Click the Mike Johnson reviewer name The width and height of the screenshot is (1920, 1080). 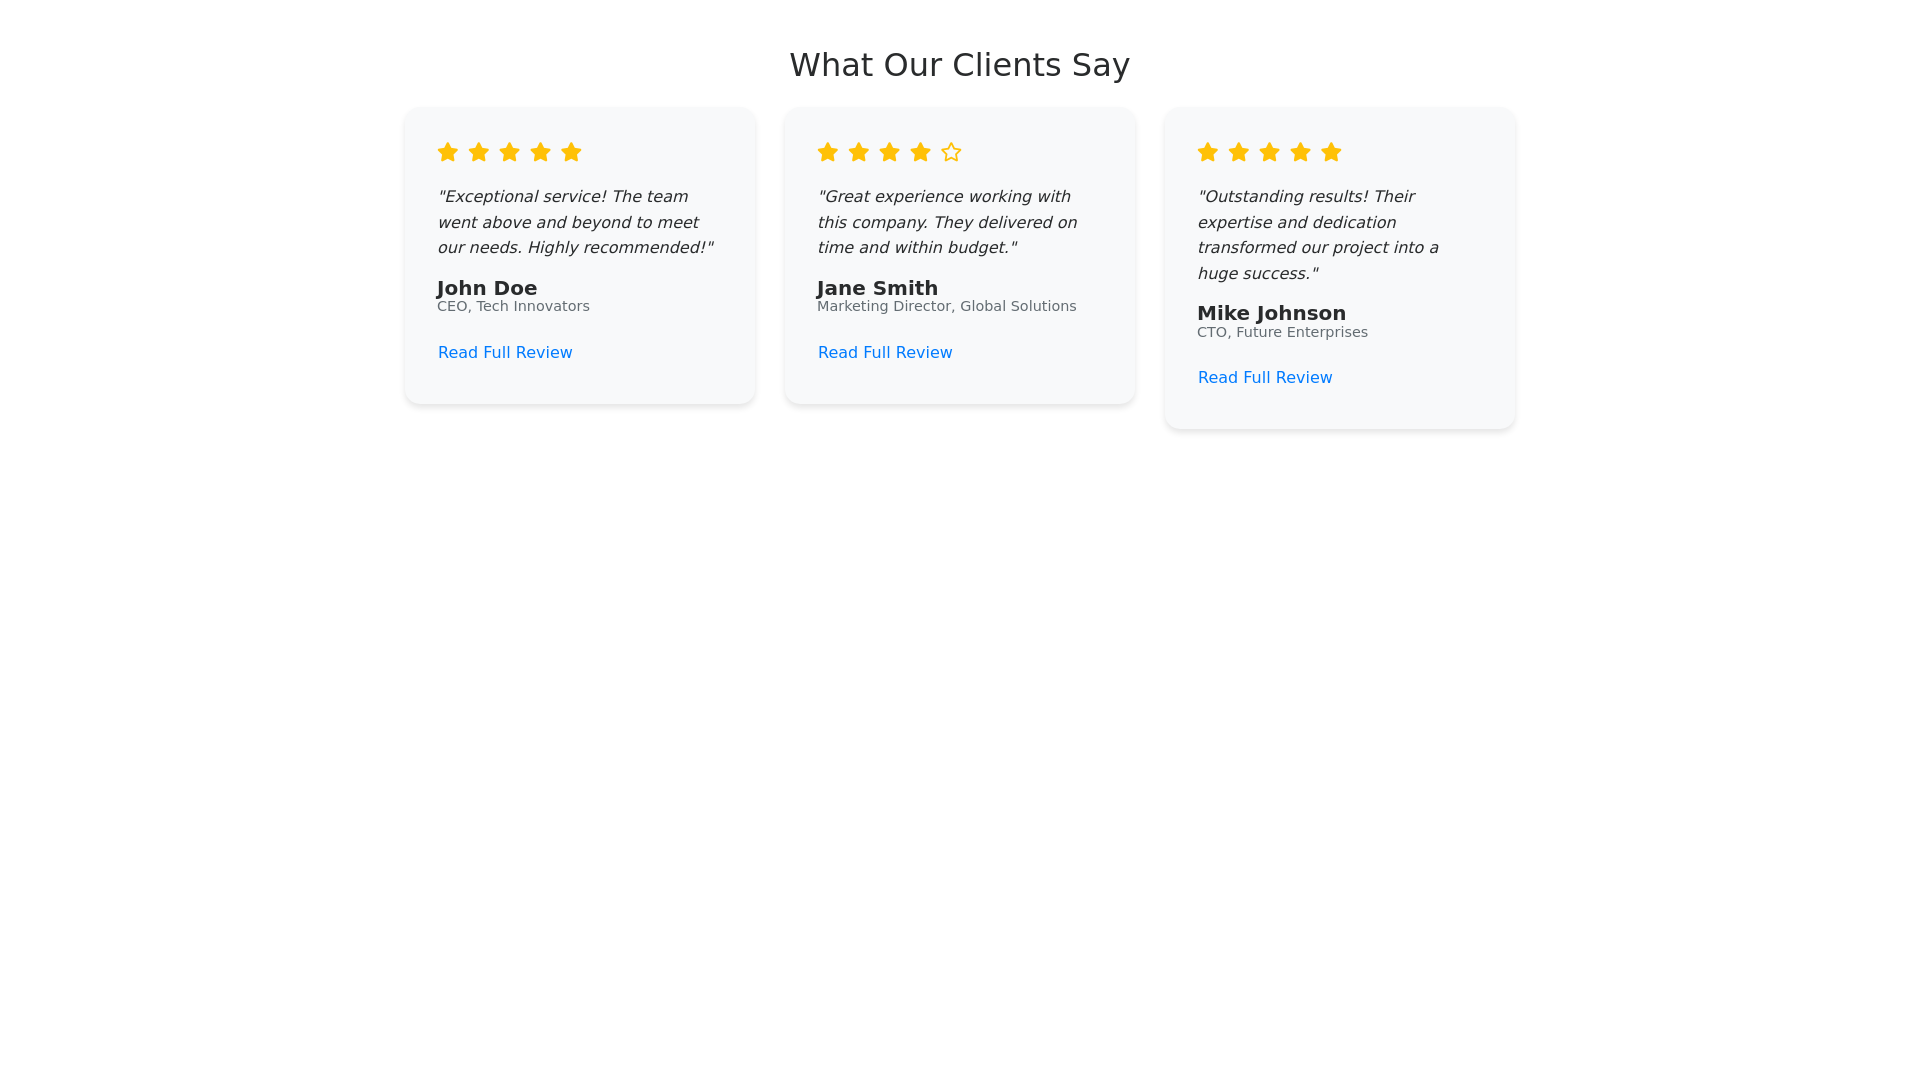point(1271,313)
